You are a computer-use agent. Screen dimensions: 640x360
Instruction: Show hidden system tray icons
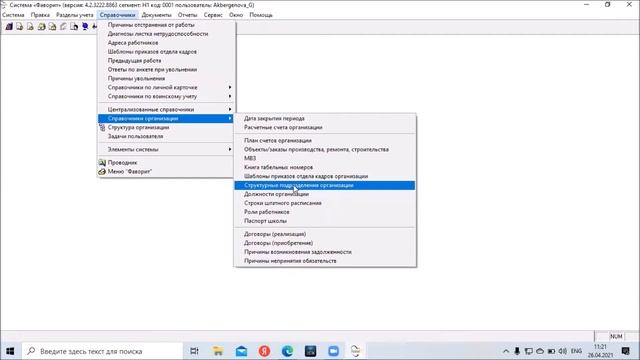click(506, 351)
